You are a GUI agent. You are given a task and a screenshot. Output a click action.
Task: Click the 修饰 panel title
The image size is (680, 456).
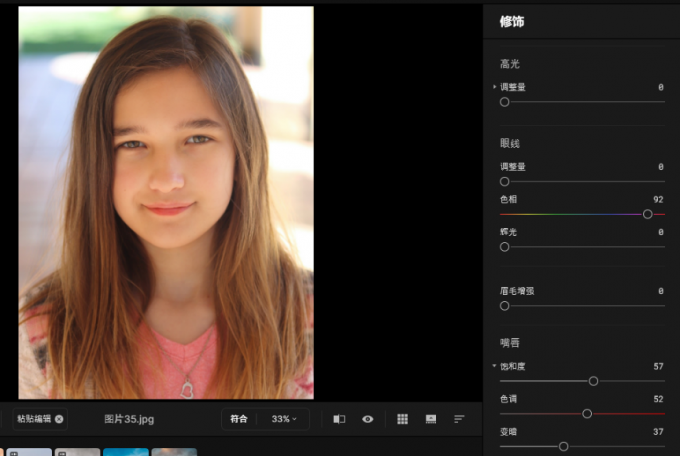coord(512,21)
